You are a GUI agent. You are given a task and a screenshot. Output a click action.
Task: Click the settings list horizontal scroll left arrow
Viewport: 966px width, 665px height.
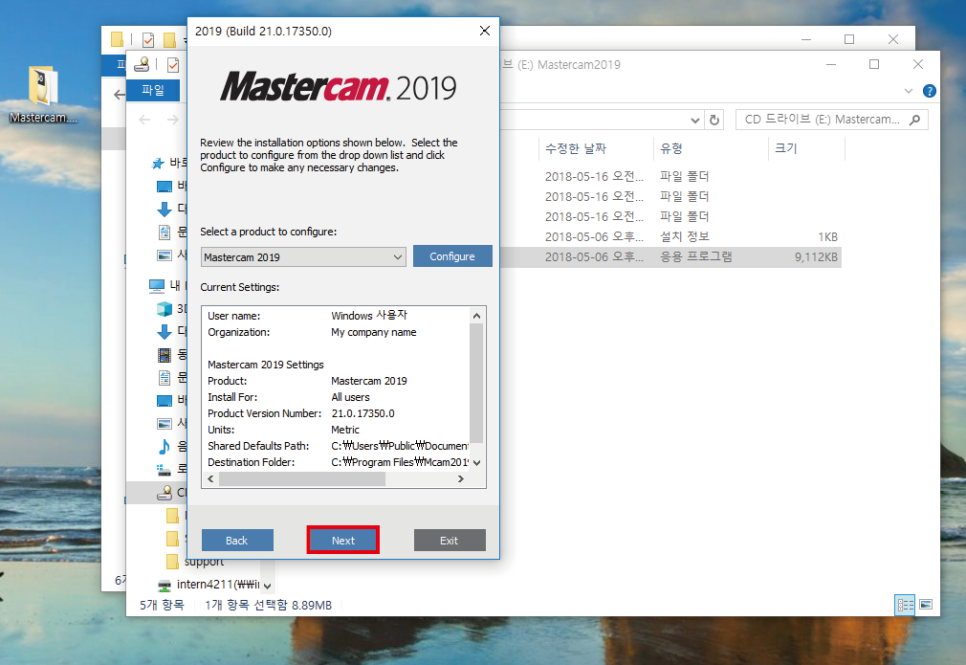pos(211,479)
